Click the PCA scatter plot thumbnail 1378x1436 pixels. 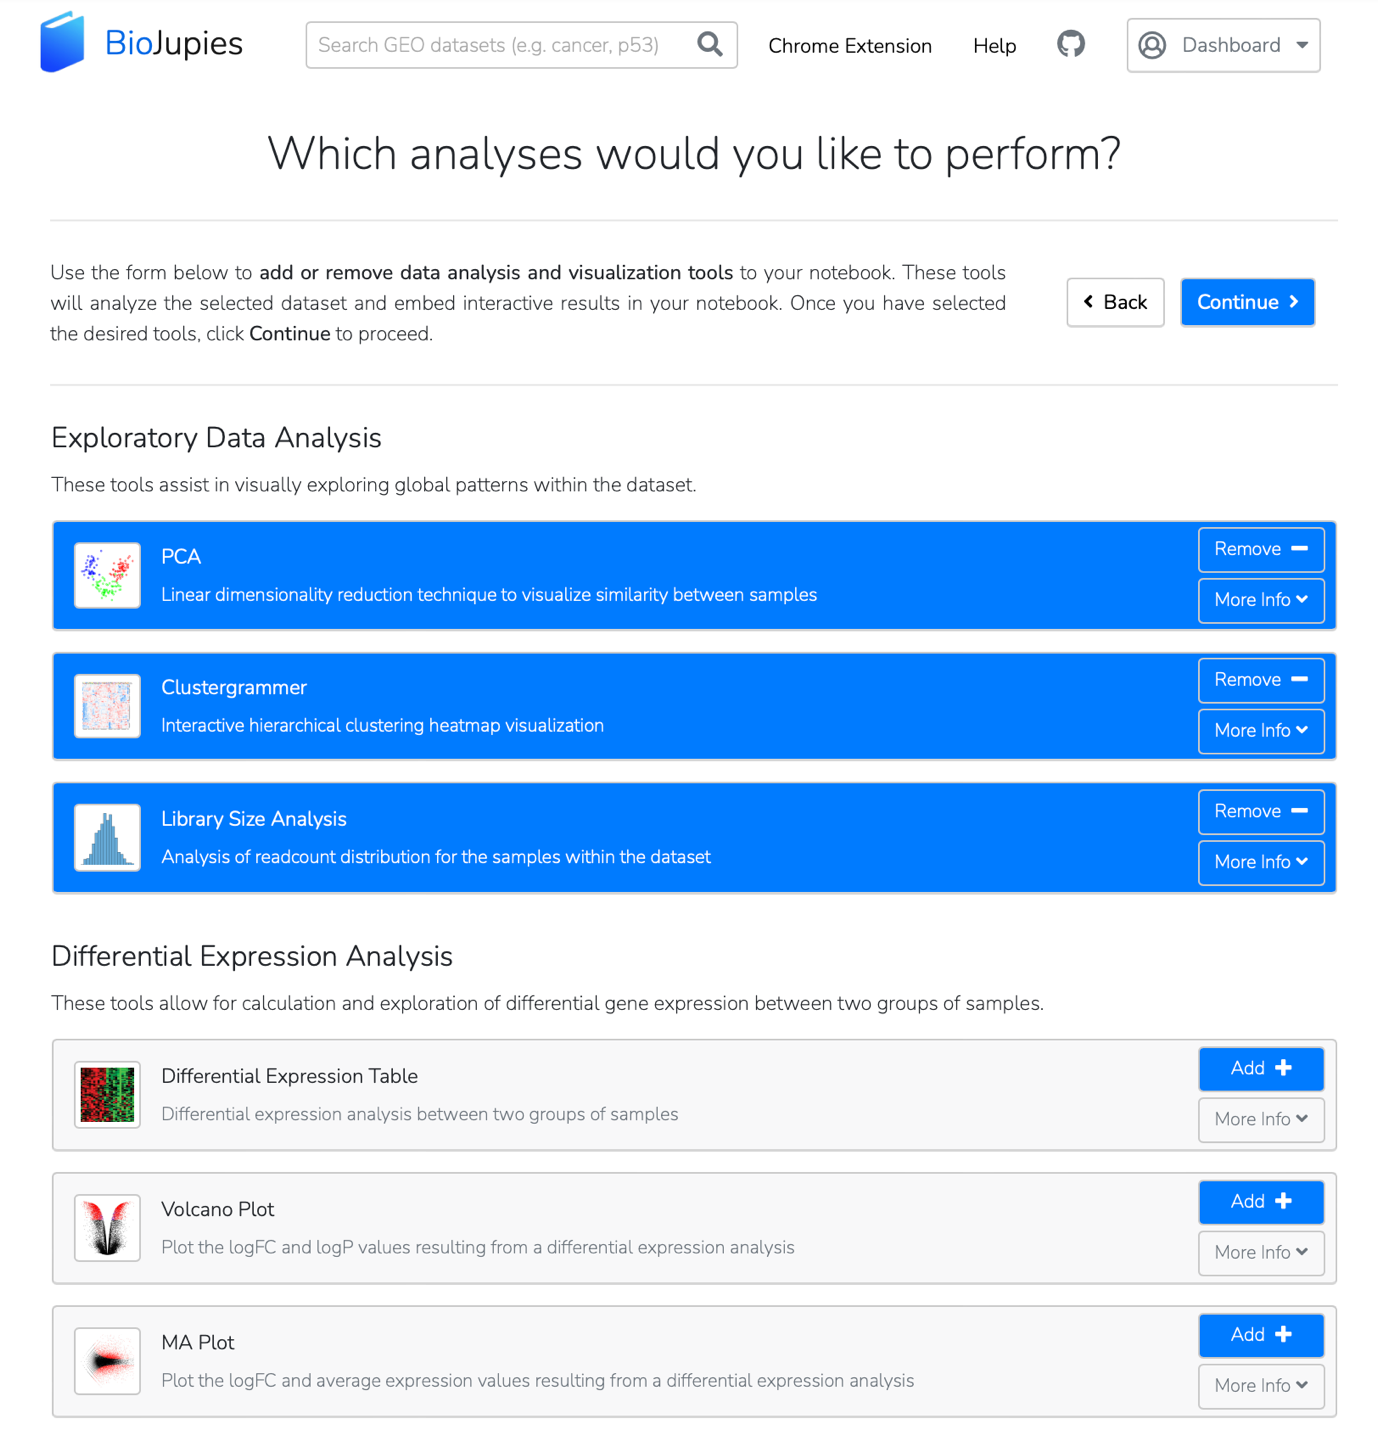(x=107, y=575)
